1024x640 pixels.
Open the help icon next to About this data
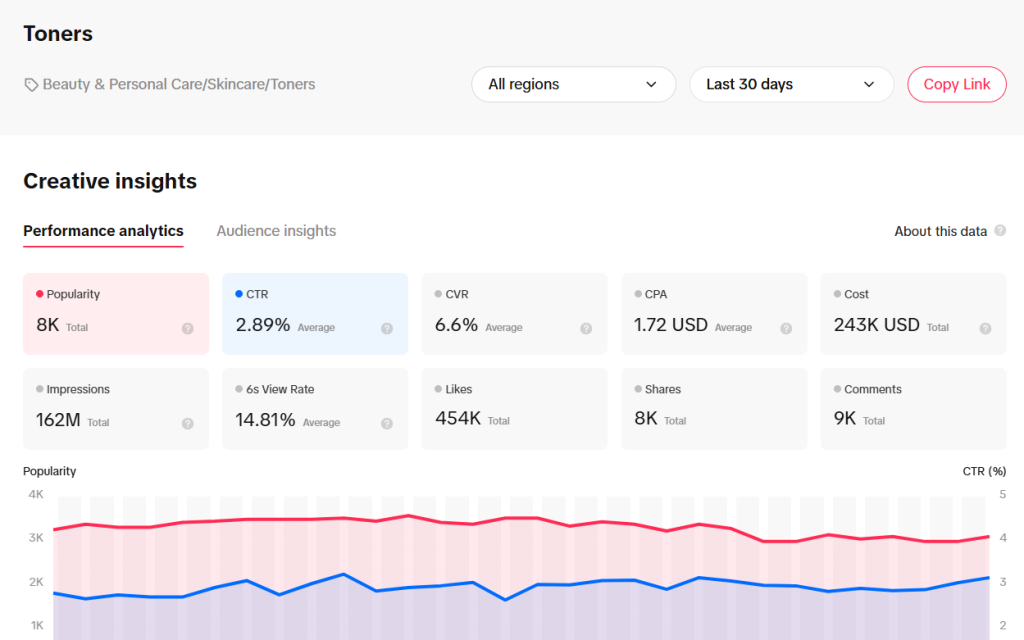(1000, 231)
